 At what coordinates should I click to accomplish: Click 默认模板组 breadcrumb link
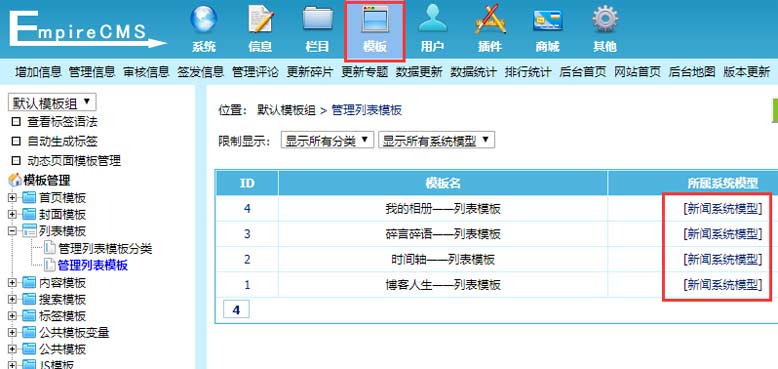286,110
